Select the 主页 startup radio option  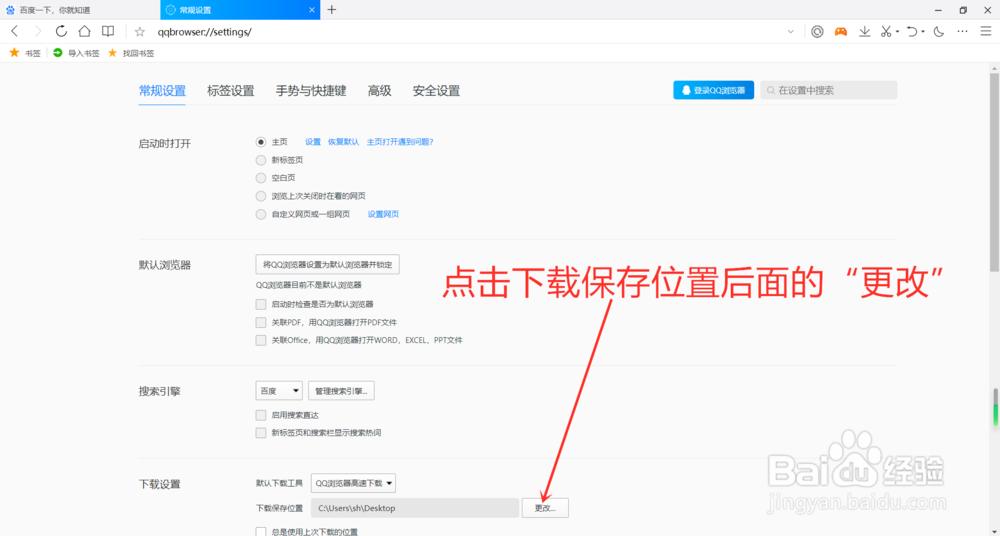[260, 142]
